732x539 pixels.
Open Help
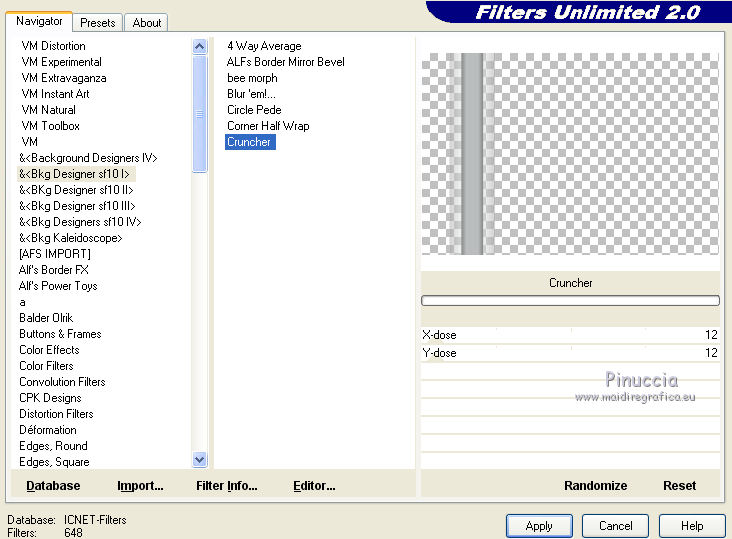pyautogui.click(x=692, y=526)
